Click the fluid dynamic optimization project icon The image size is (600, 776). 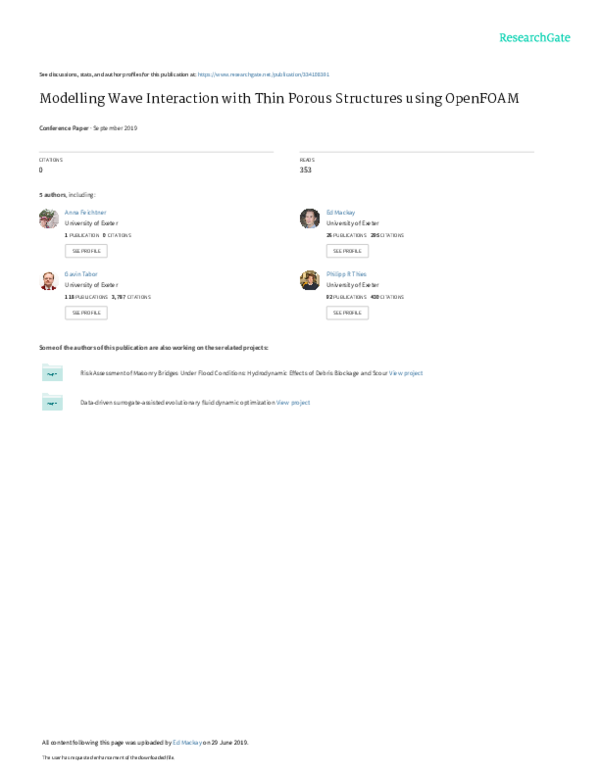[51, 402]
